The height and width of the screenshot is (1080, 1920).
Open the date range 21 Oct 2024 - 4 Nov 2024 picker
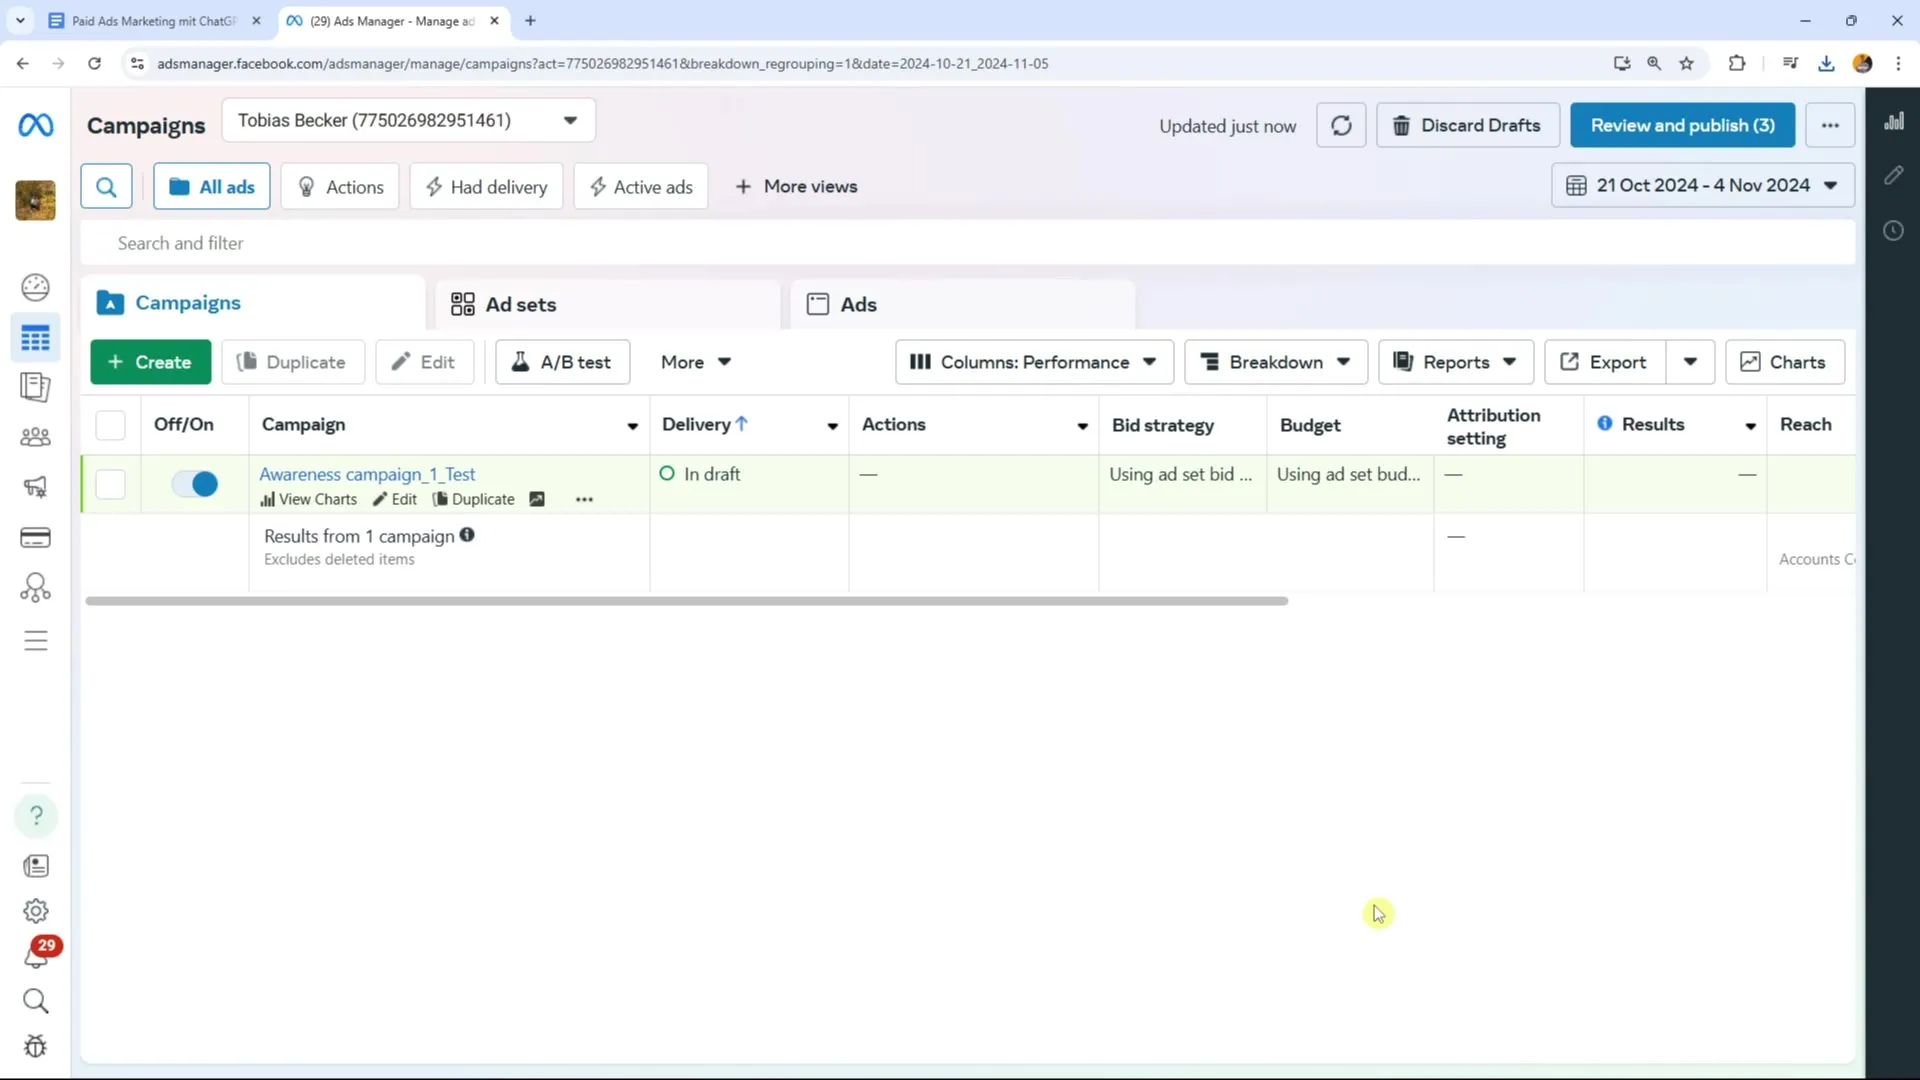pos(1703,186)
